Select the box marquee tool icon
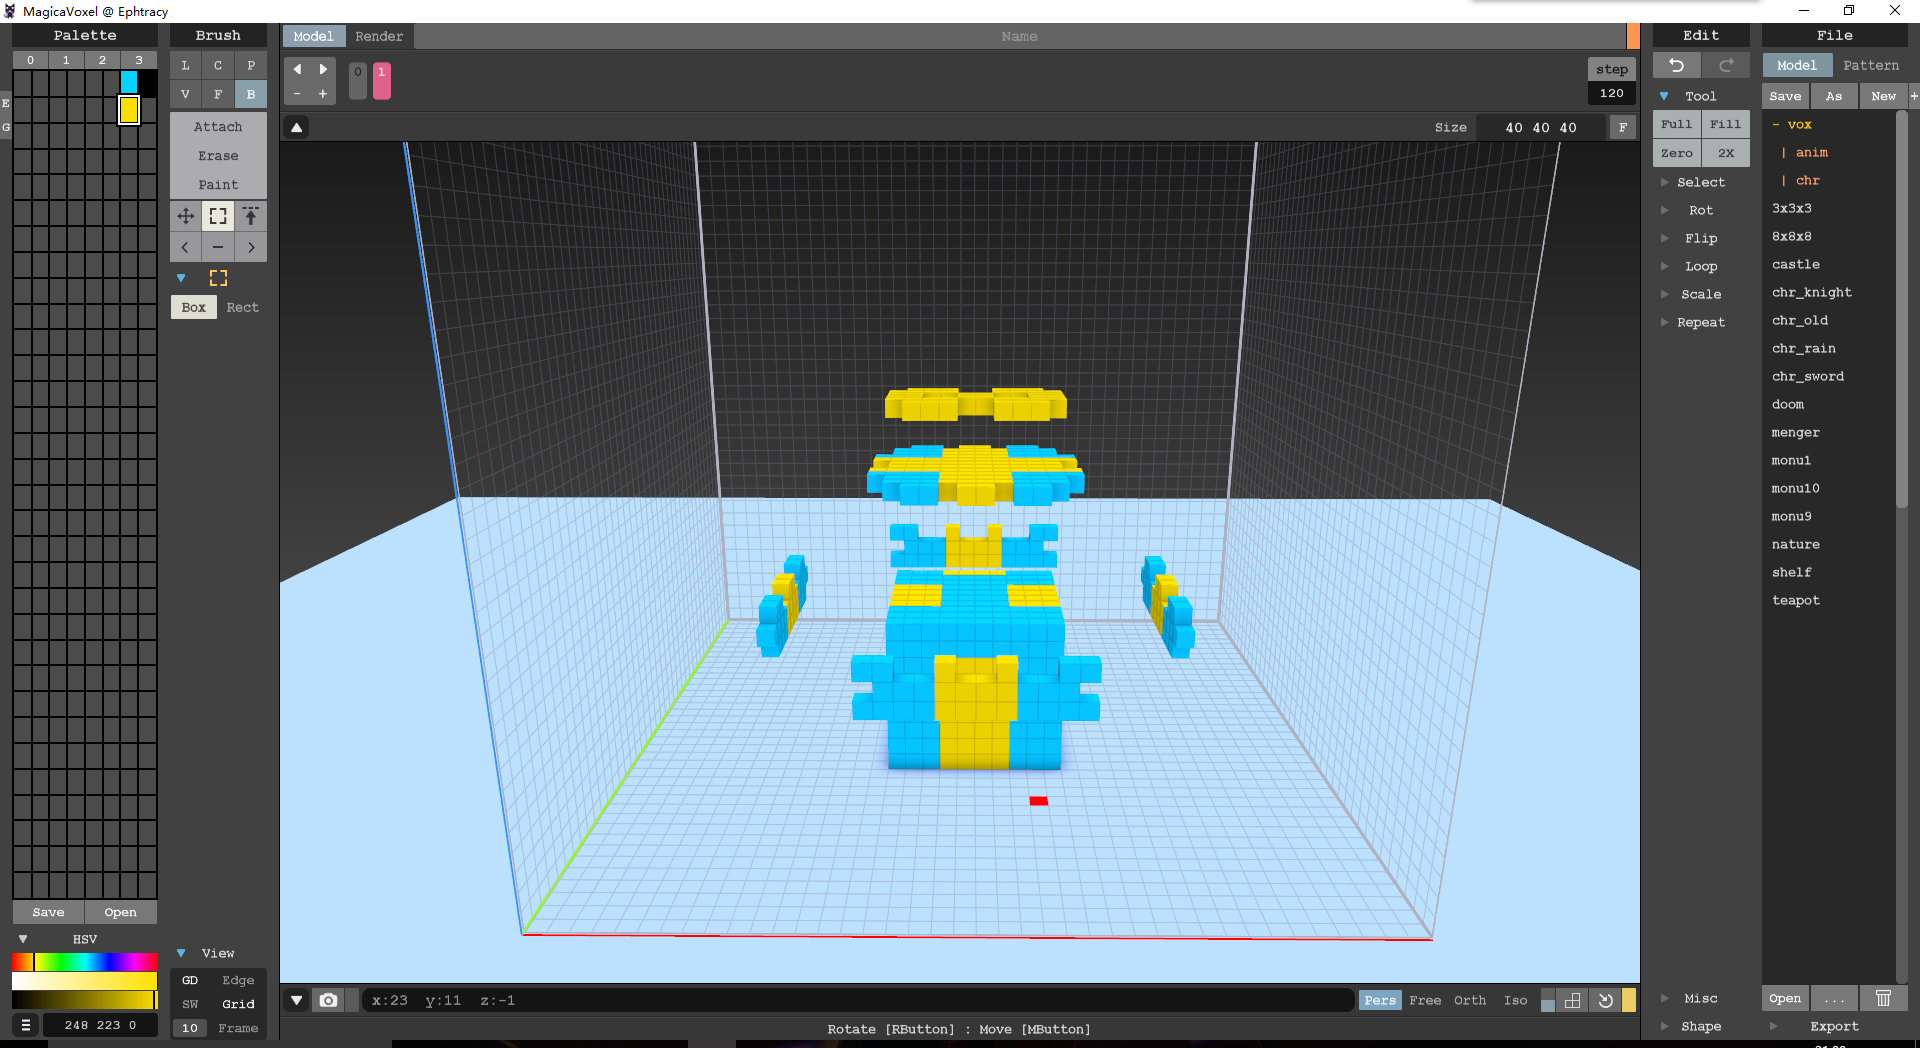 pos(218,216)
